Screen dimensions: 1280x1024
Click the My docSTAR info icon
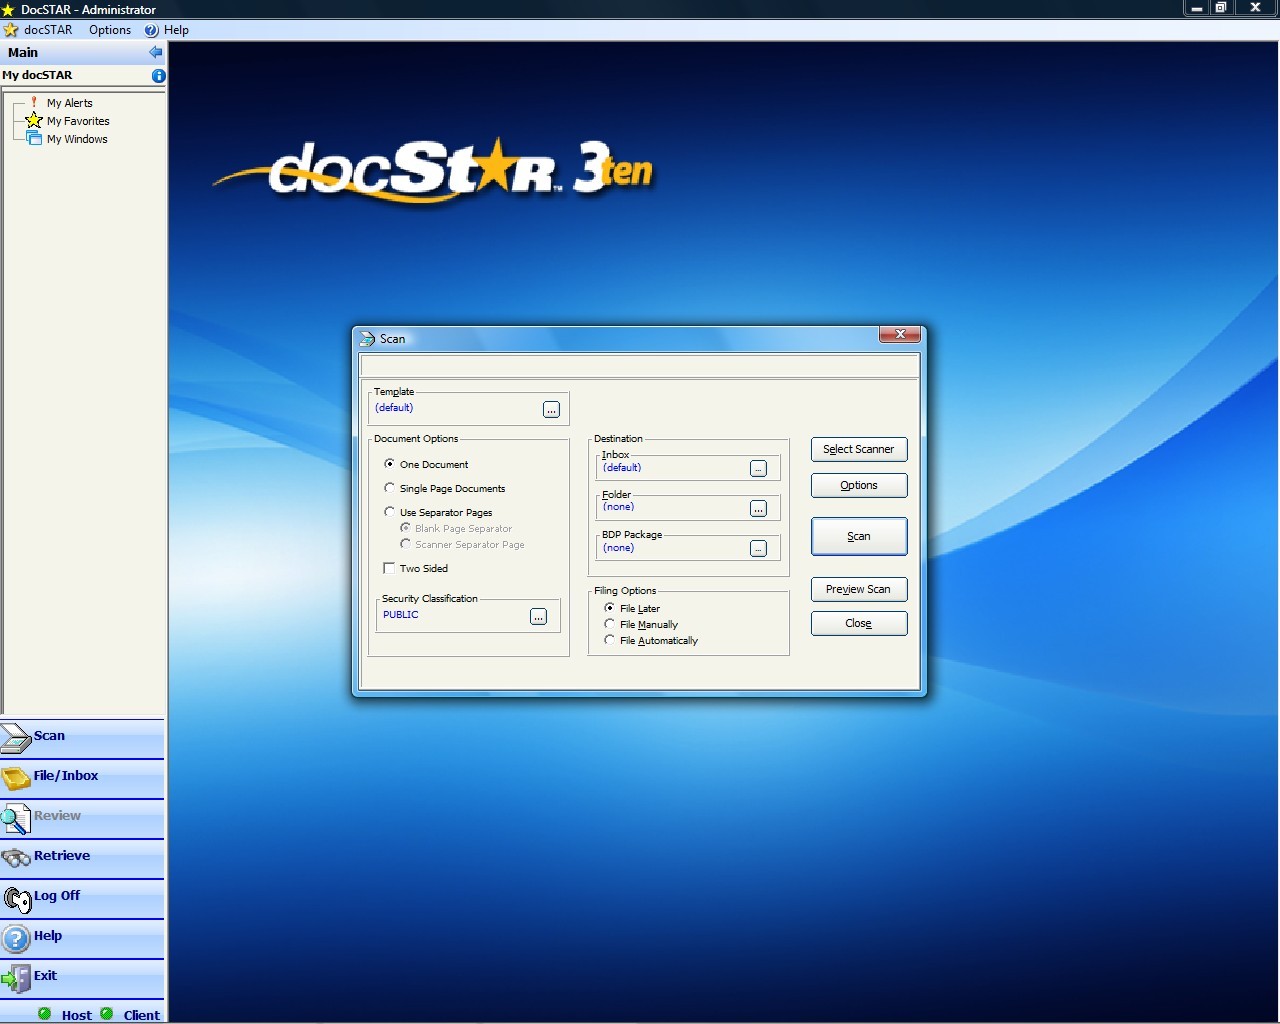[x=158, y=75]
